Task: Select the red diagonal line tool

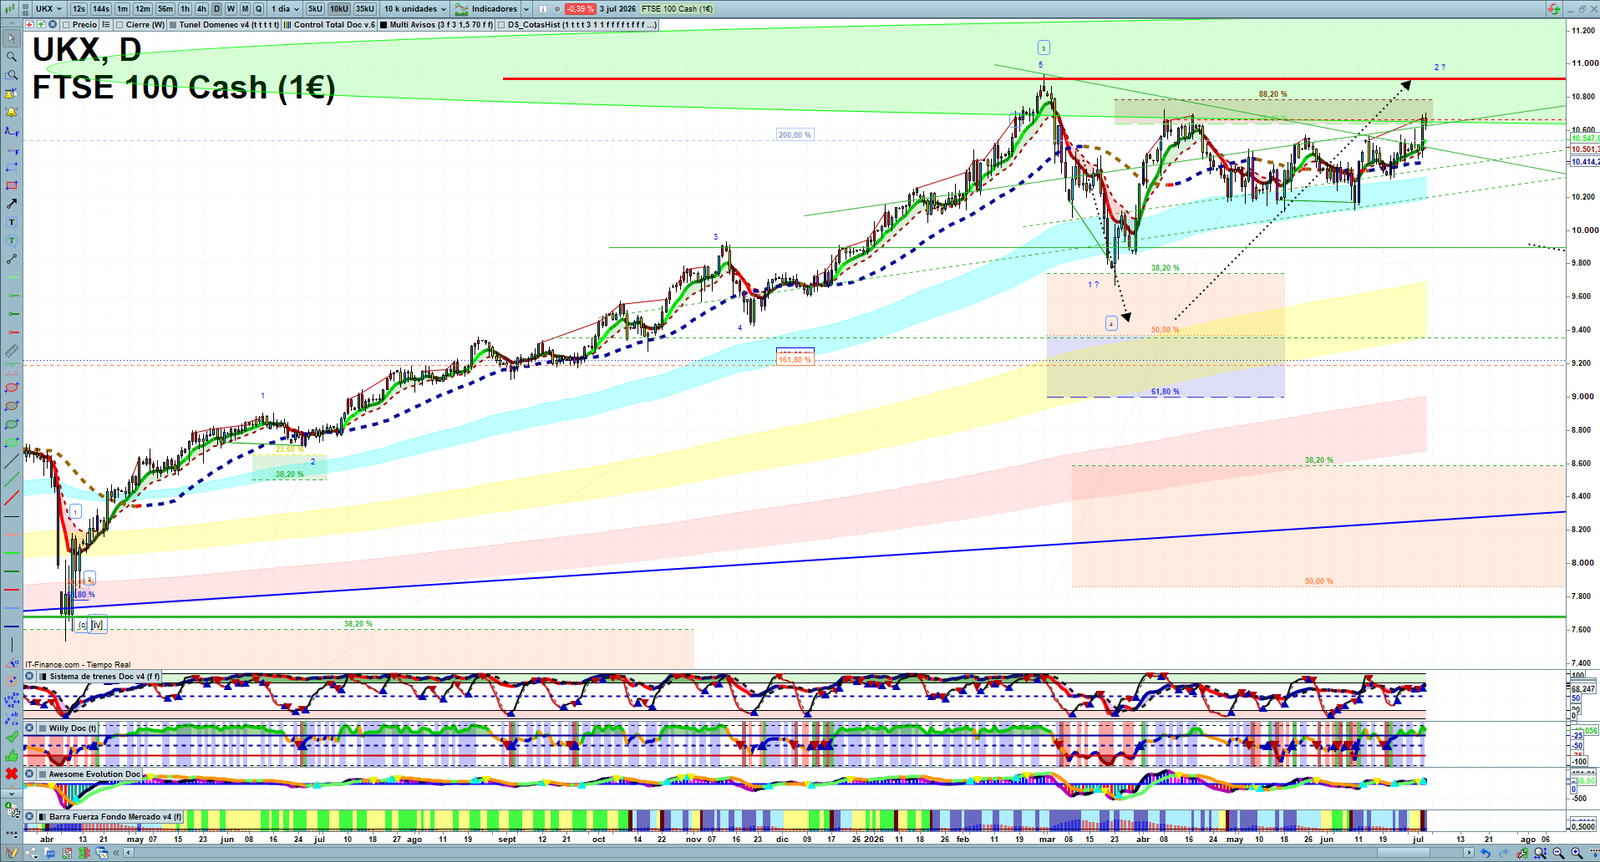Action: point(11,498)
